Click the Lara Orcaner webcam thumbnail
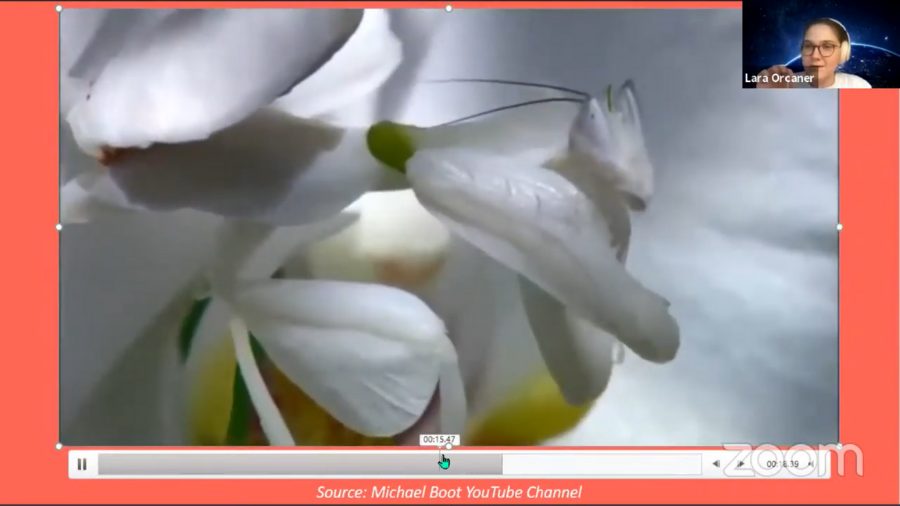Screen dimensions: 900x506 [x=821, y=44]
